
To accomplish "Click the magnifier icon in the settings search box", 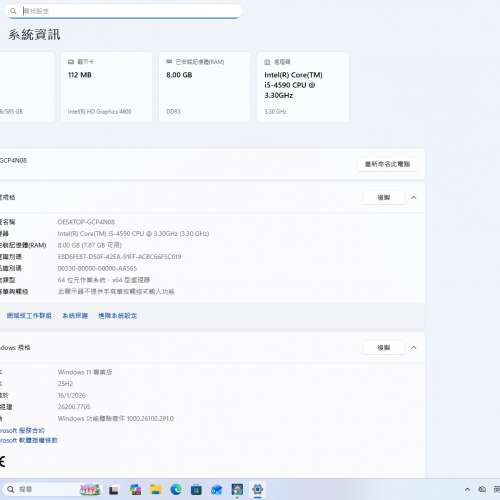I will point(13,11).
